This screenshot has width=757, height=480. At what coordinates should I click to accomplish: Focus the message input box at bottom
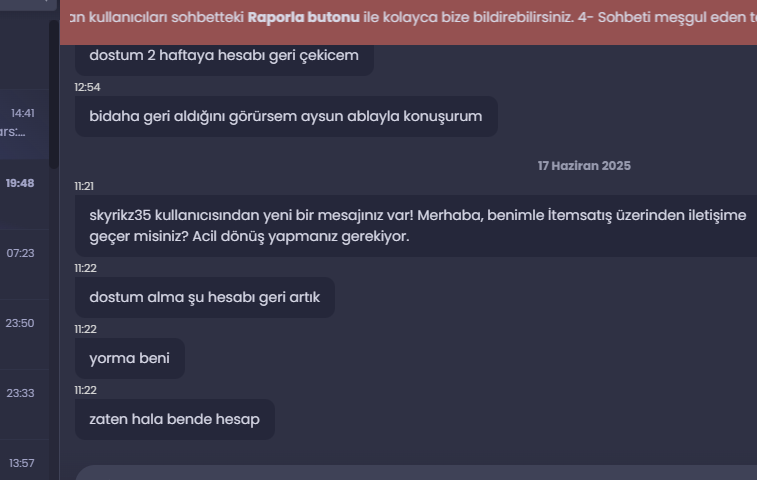[x=416, y=473]
